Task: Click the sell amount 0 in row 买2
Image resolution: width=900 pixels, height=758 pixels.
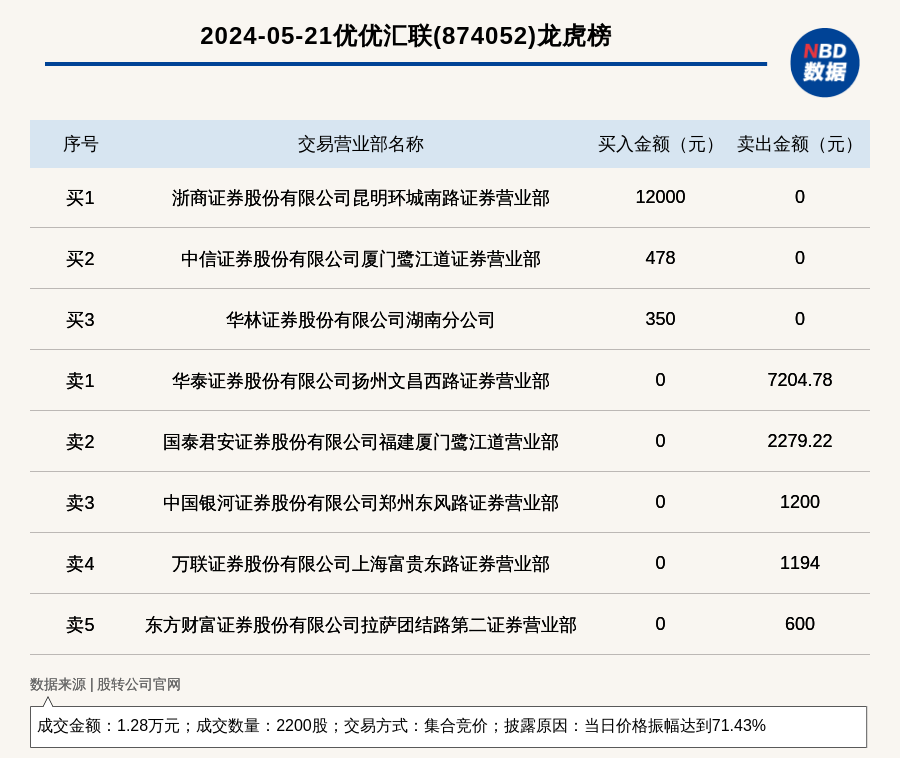Action: 800,258
